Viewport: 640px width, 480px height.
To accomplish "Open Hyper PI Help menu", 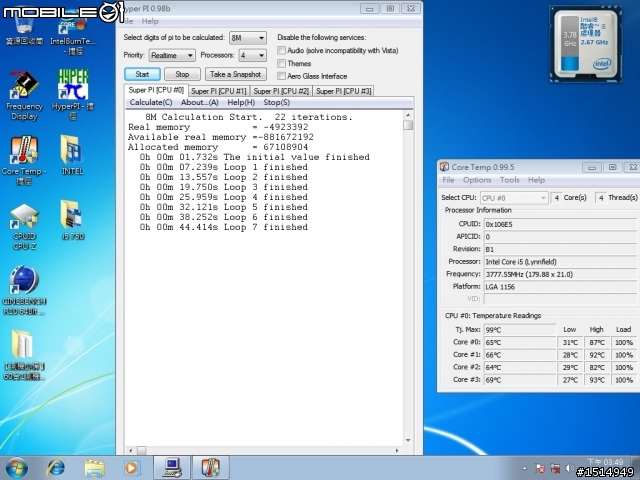I will tap(150, 21).
